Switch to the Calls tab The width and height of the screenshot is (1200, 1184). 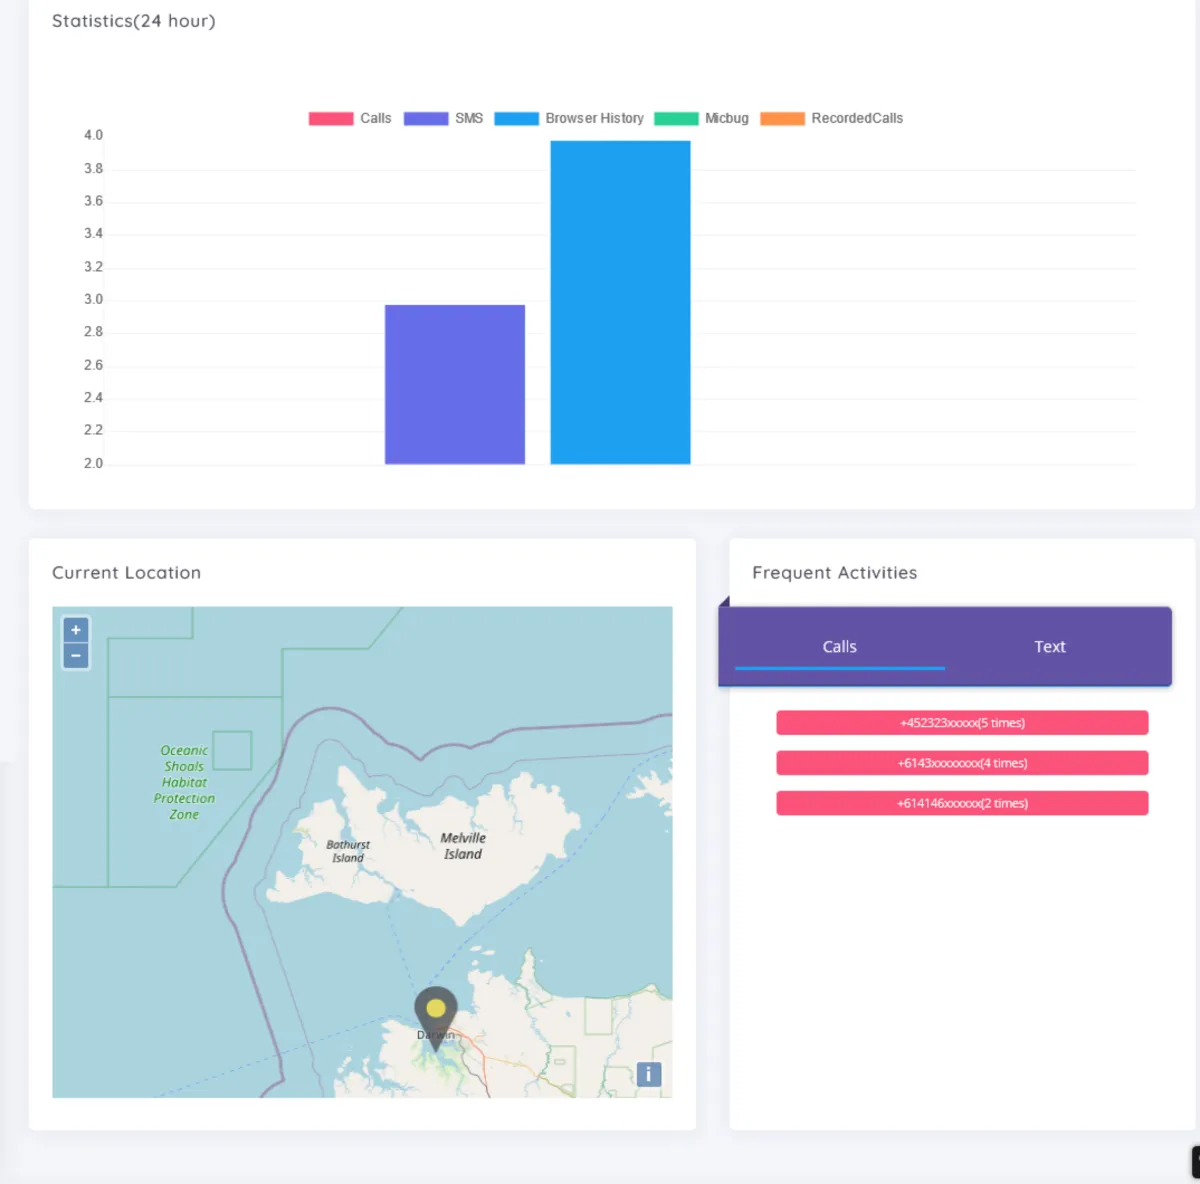(x=840, y=647)
